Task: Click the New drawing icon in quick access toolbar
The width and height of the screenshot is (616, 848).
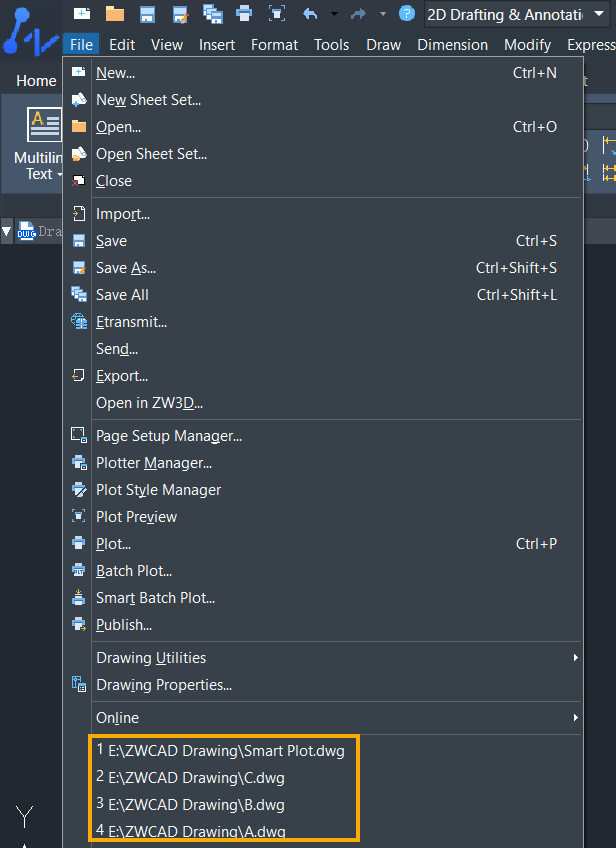Action: 82,14
